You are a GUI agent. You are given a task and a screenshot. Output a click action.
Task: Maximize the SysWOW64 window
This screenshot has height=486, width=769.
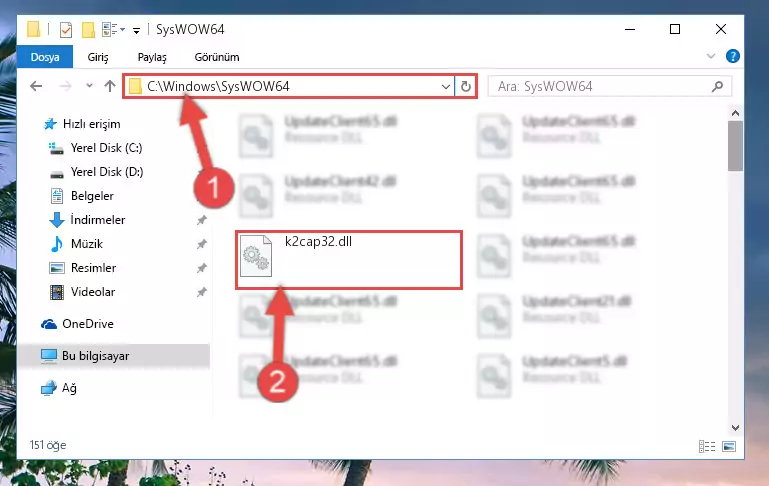click(675, 29)
